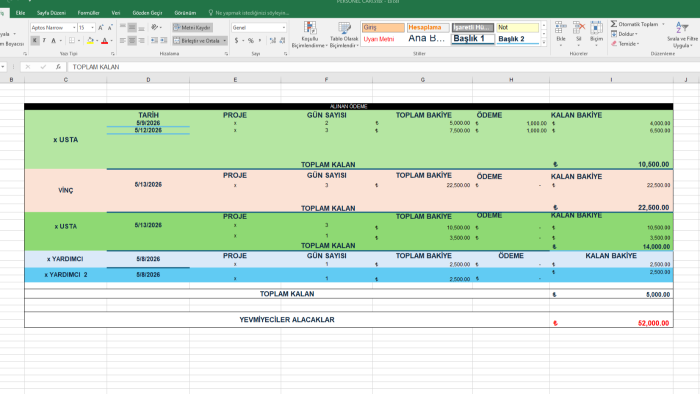Decrease font size with the smaller A icon
Screen dimensions: 700x394
pos(110,28)
